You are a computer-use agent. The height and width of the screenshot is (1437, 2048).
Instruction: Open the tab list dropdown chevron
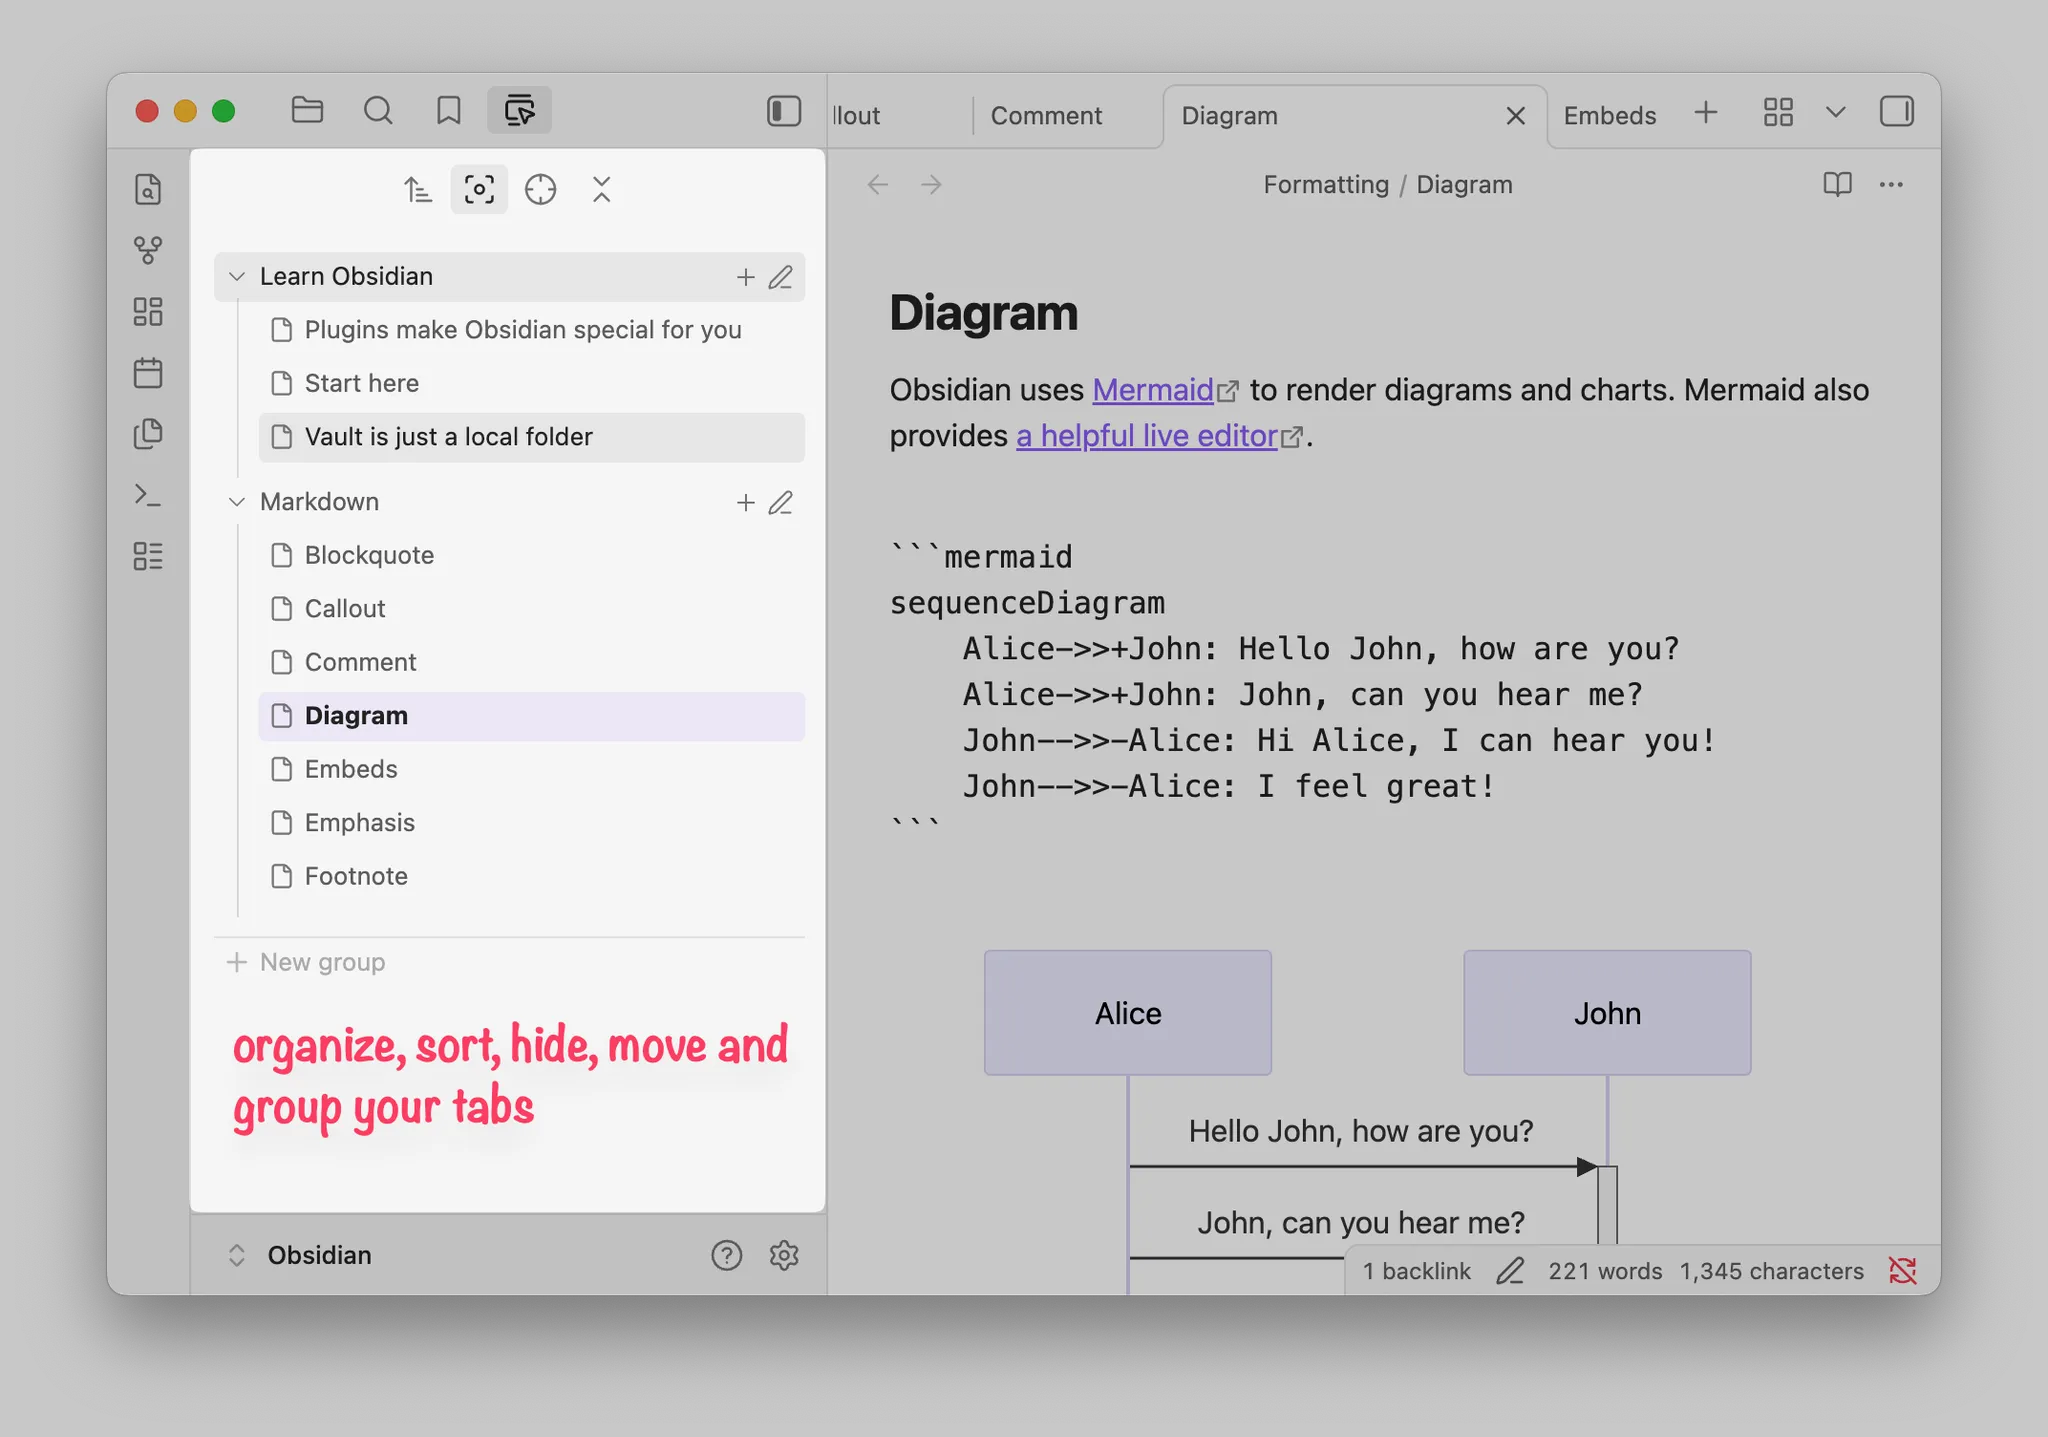[1835, 112]
